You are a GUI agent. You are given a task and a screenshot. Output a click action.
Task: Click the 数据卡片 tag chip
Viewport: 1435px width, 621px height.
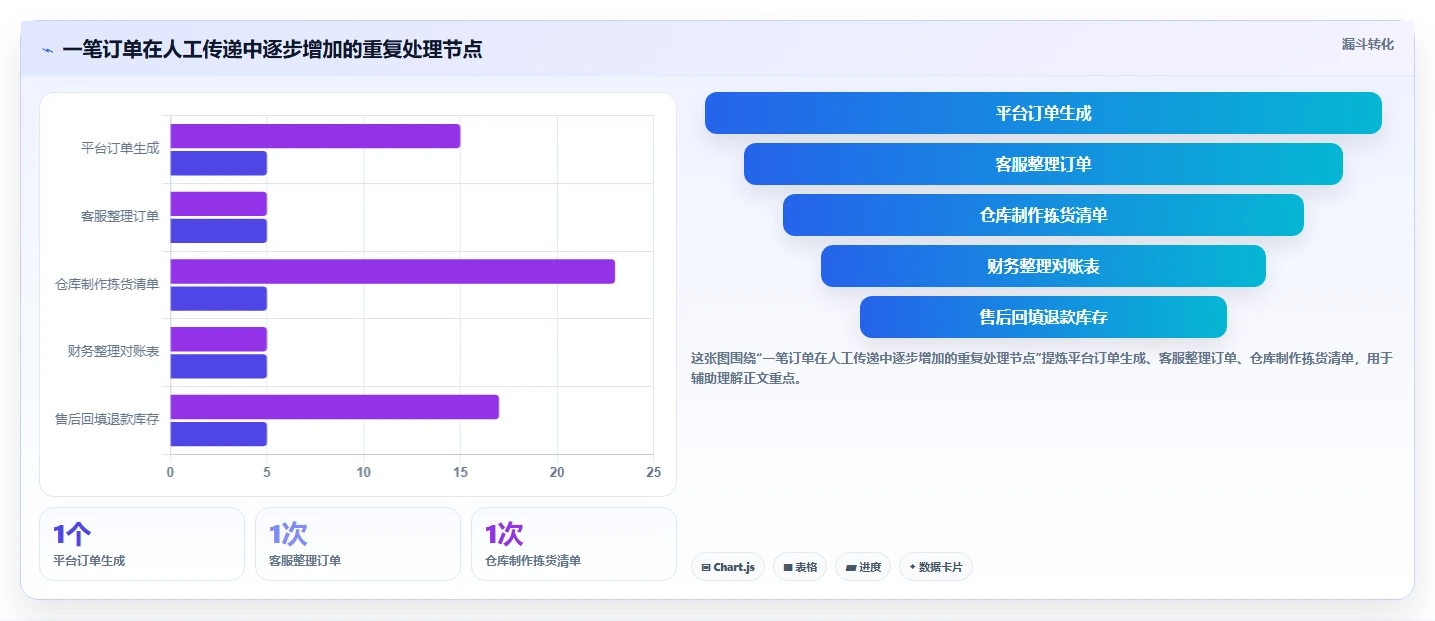936,567
